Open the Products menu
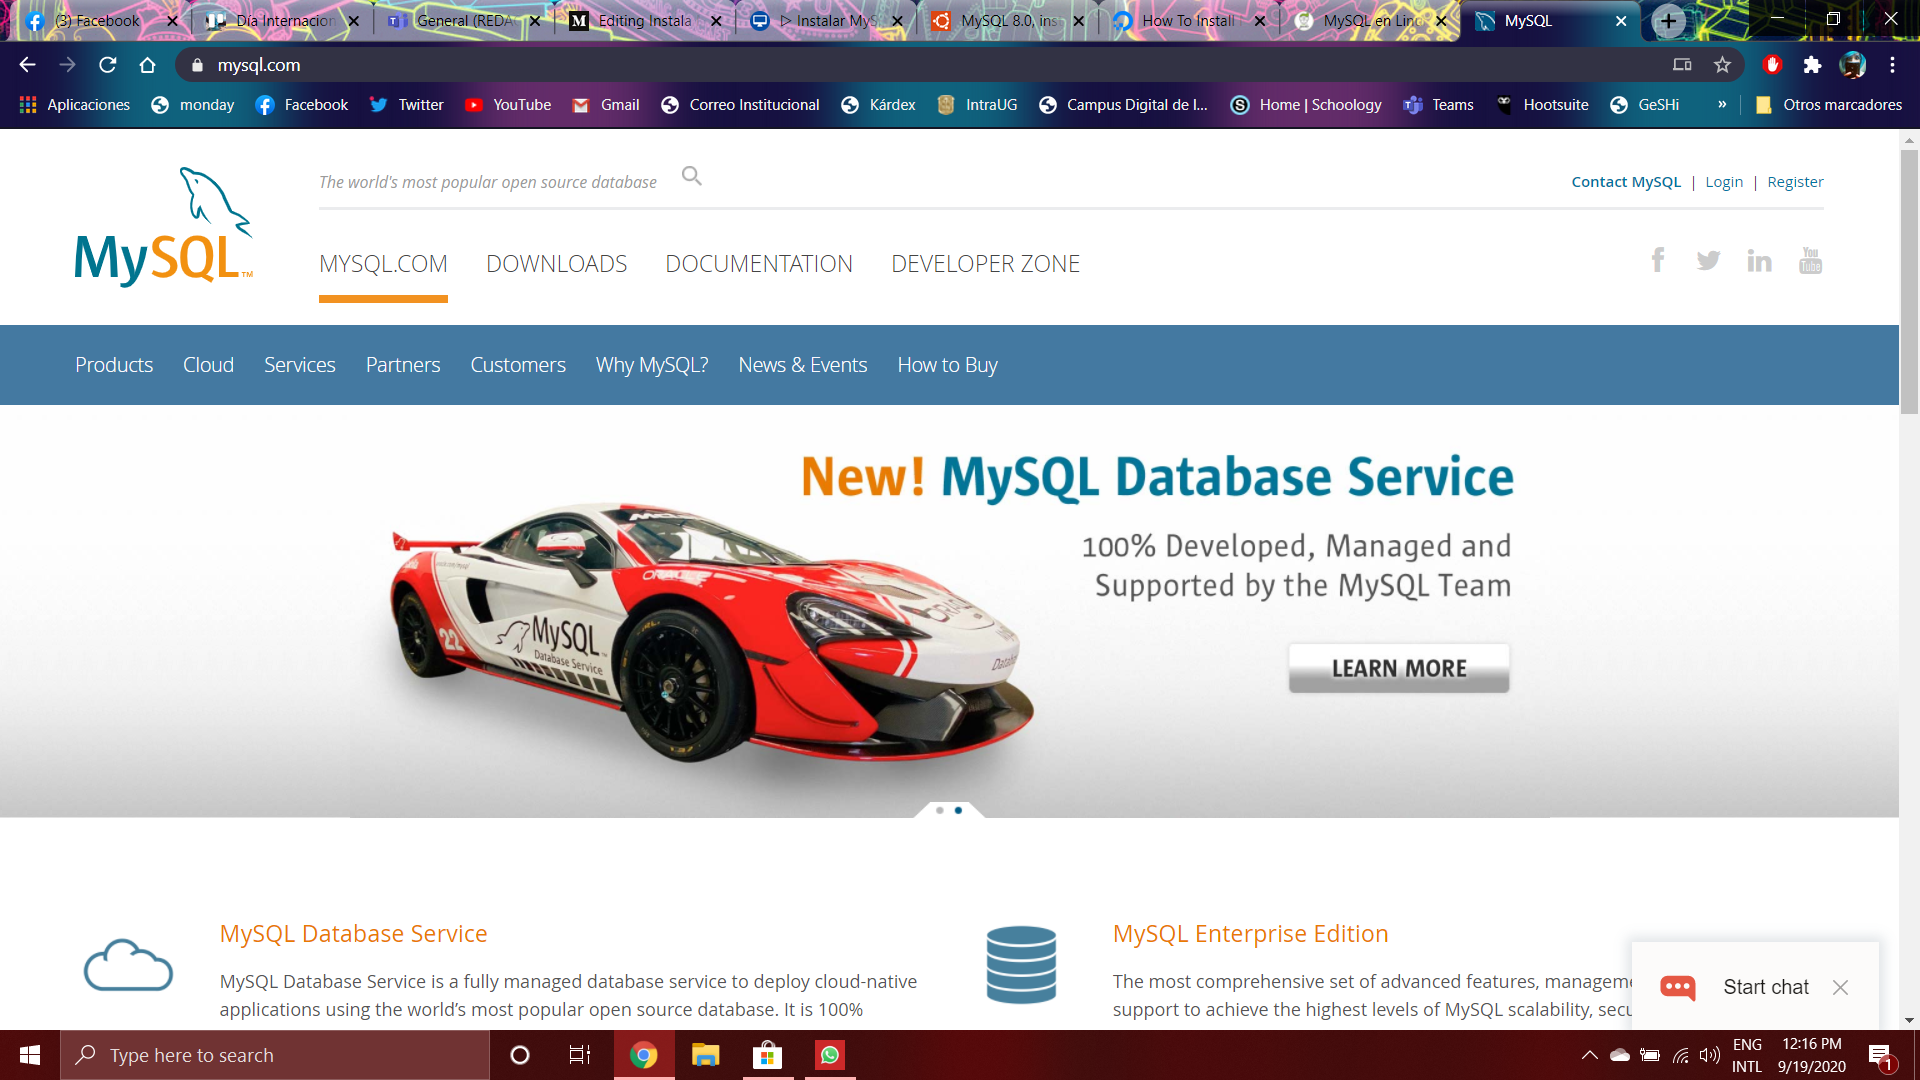The height and width of the screenshot is (1080, 1920). 114,364
